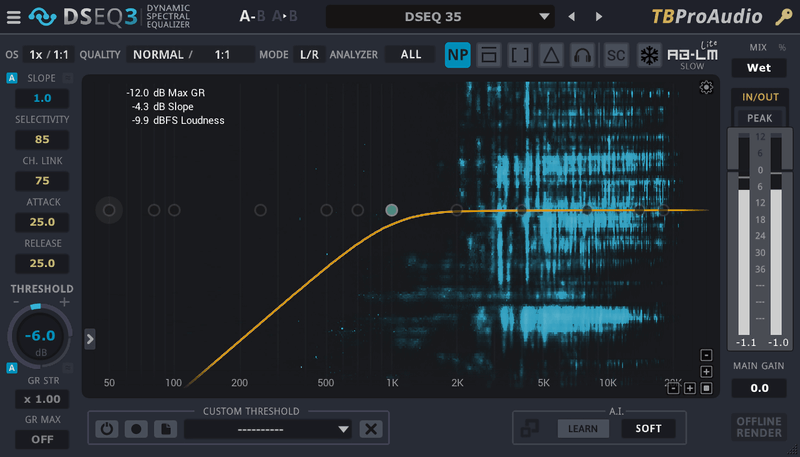The width and height of the screenshot is (800, 457).
Task: Click the RELEASE value 25.0
Action: point(42,263)
